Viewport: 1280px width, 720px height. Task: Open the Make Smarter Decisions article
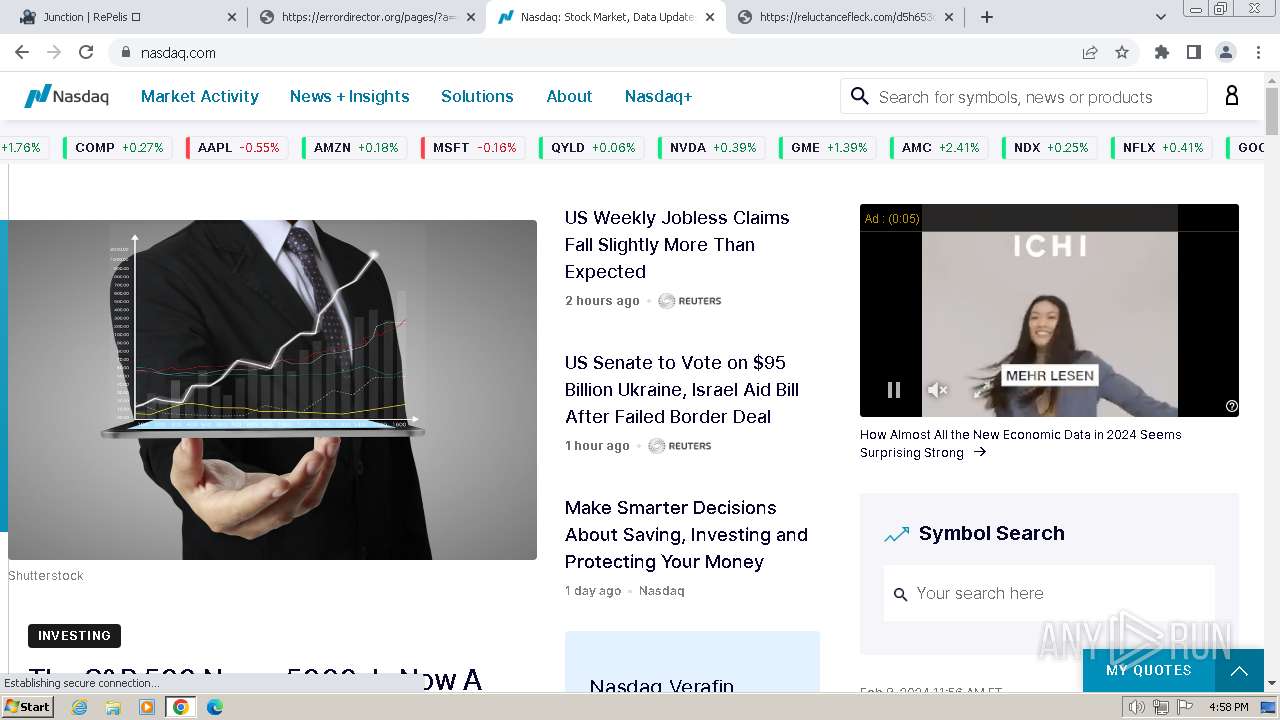pyautogui.click(x=686, y=534)
